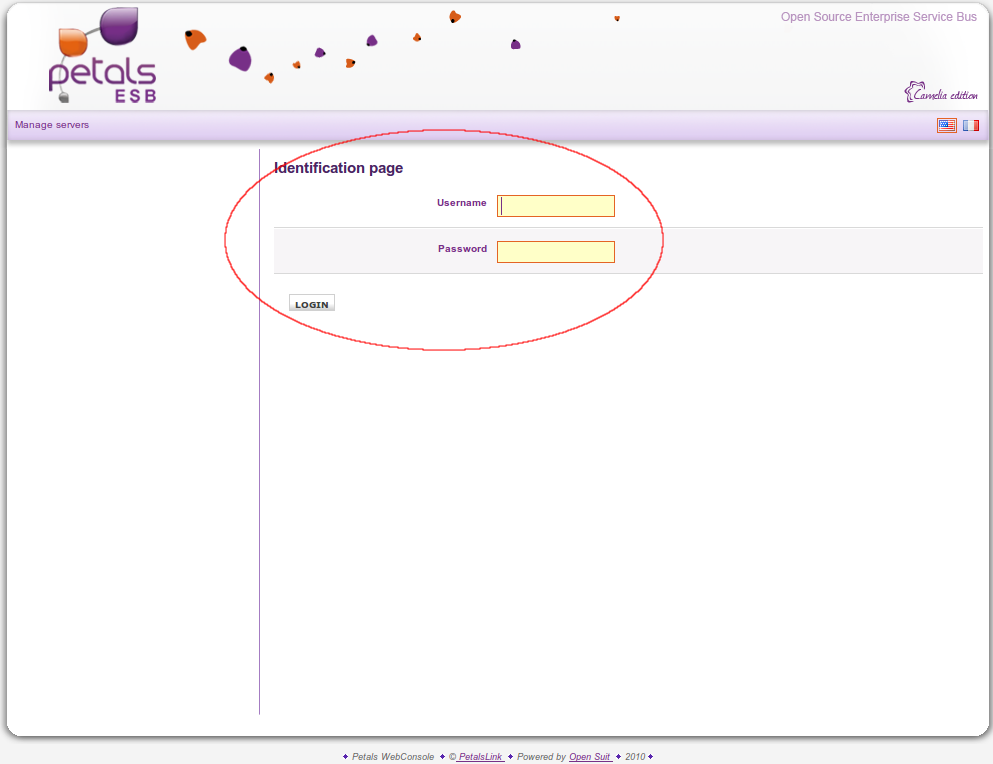Open the Open Suit footer link
Screen dimensions: 993x764
point(590,757)
